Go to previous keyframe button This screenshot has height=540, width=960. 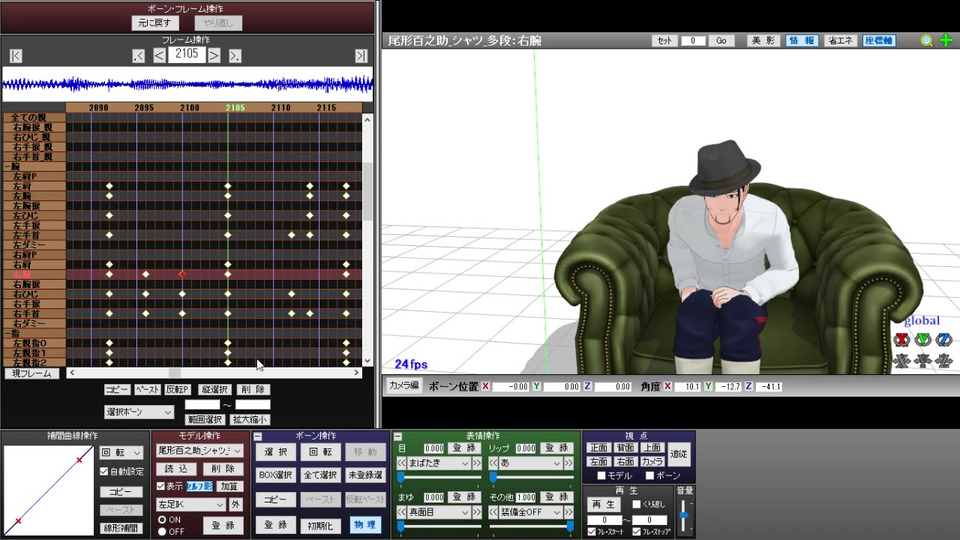[138, 56]
